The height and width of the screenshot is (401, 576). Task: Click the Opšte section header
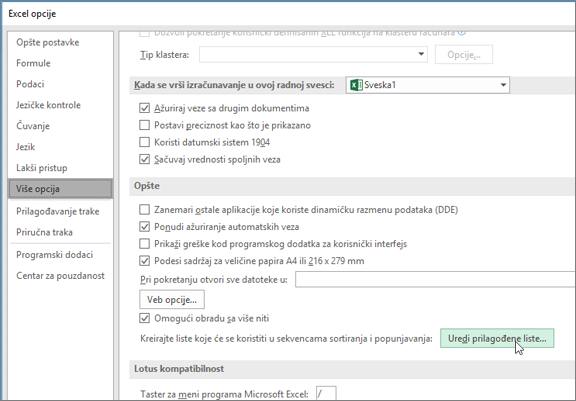(x=147, y=186)
